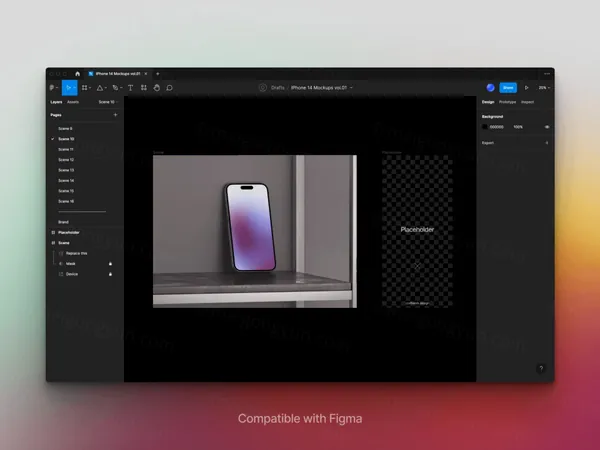Open the Help question mark button
Image resolution: width=600 pixels, height=450 pixels.
tap(541, 369)
